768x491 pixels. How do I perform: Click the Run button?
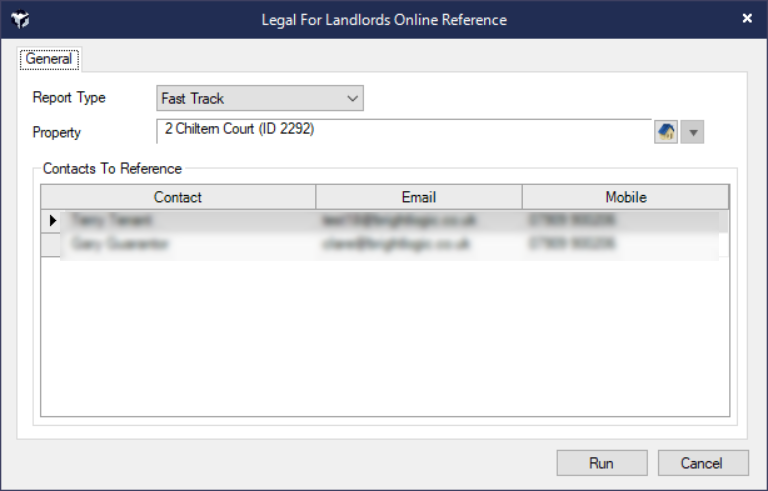pos(601,463)
